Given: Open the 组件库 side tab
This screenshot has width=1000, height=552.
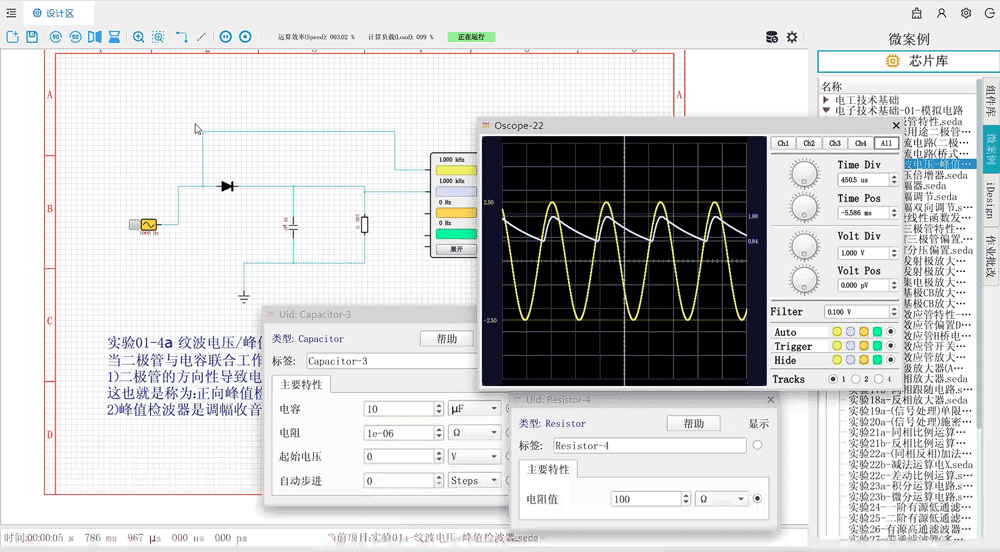Looking at the screenshot, I should [990, 101].
